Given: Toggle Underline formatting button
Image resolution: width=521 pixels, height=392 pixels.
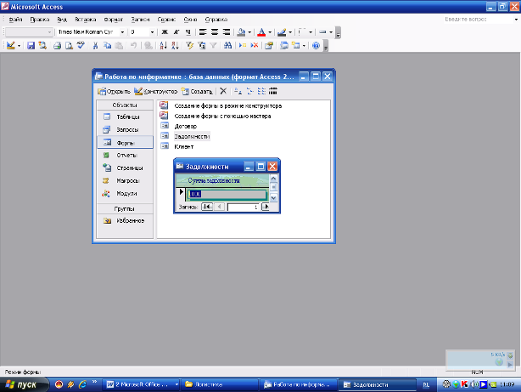Looking at the screenshot, I should pyautogui.click(x=188, y=32).
